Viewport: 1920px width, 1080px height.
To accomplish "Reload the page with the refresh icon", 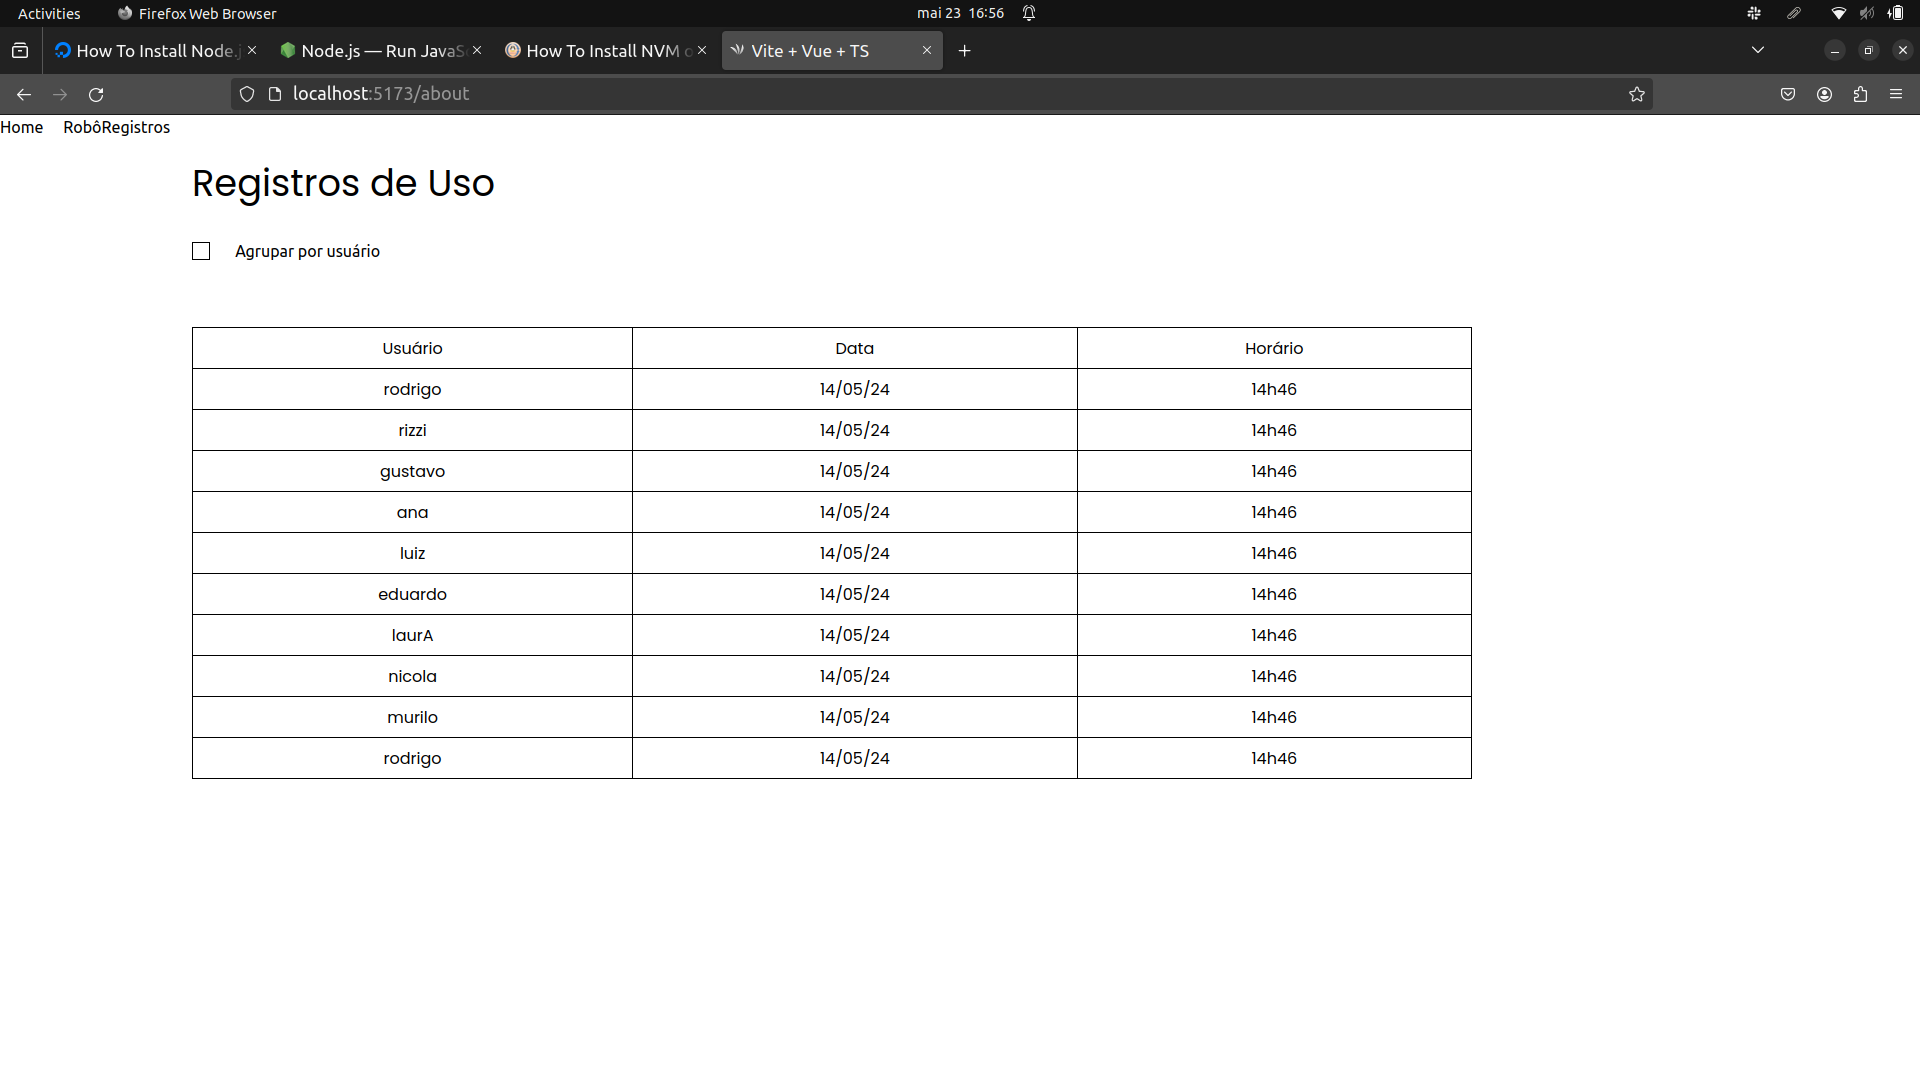I will pos(96,94).
